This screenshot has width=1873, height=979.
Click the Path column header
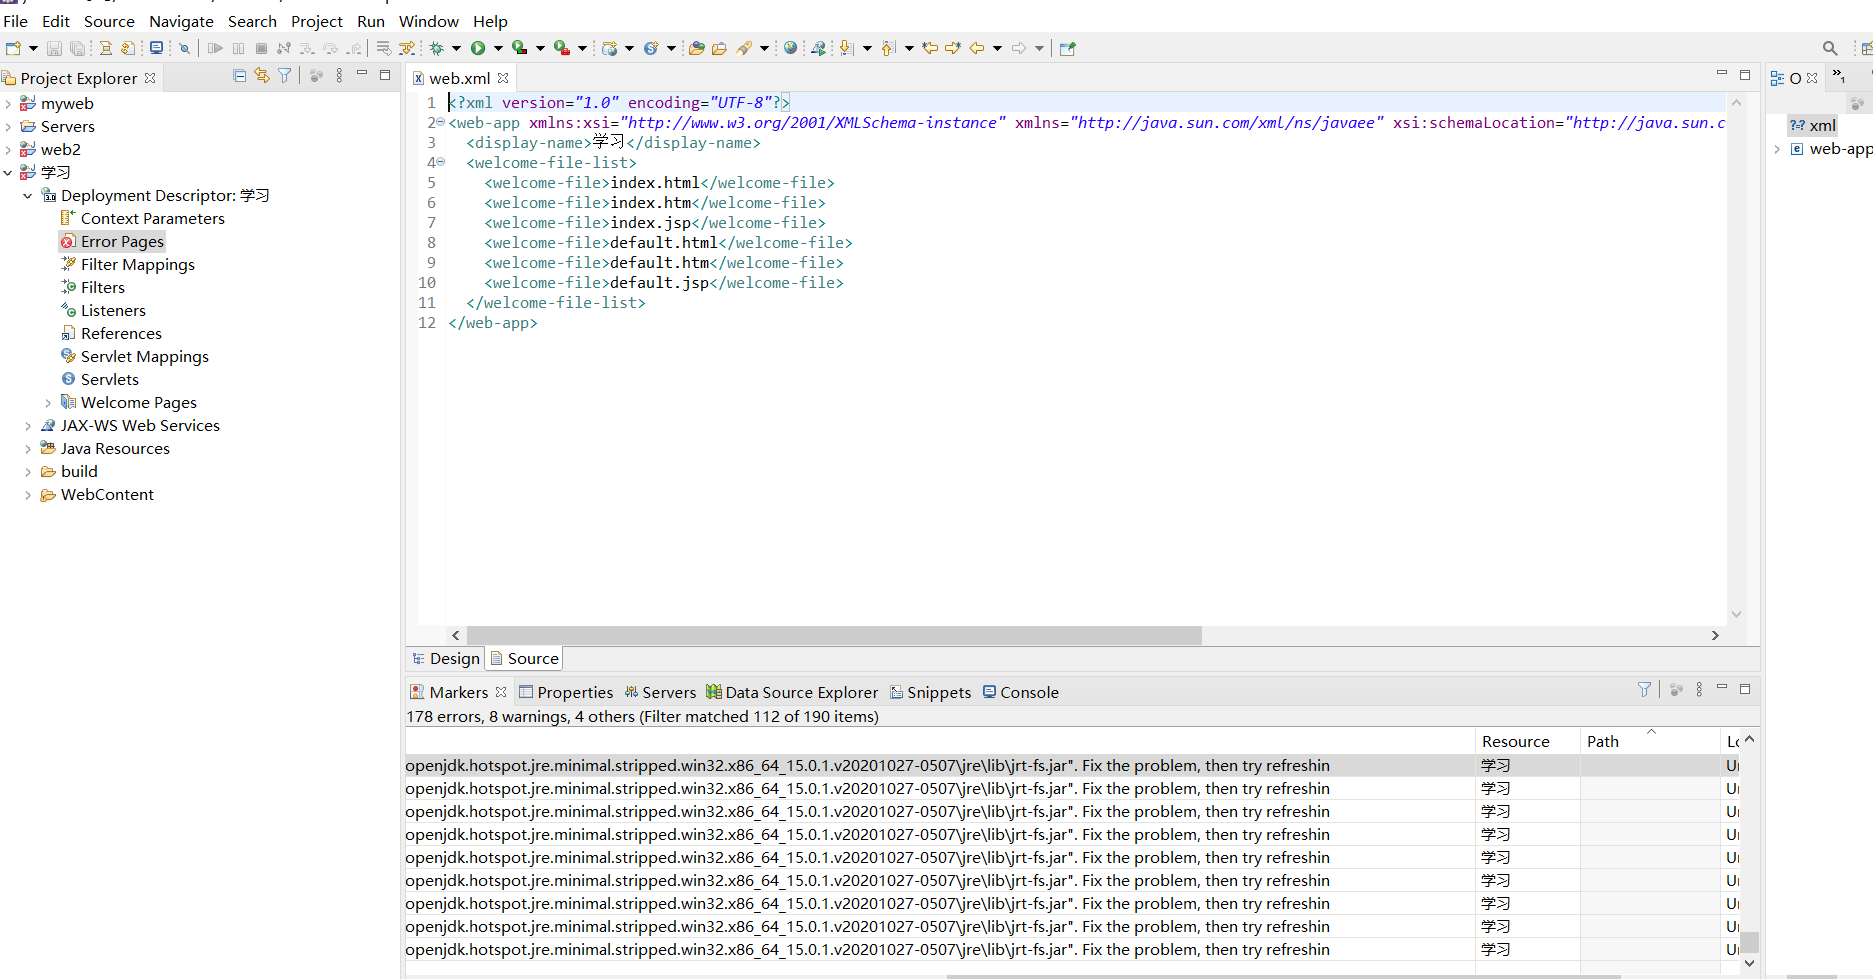[x=1649, y=741]
